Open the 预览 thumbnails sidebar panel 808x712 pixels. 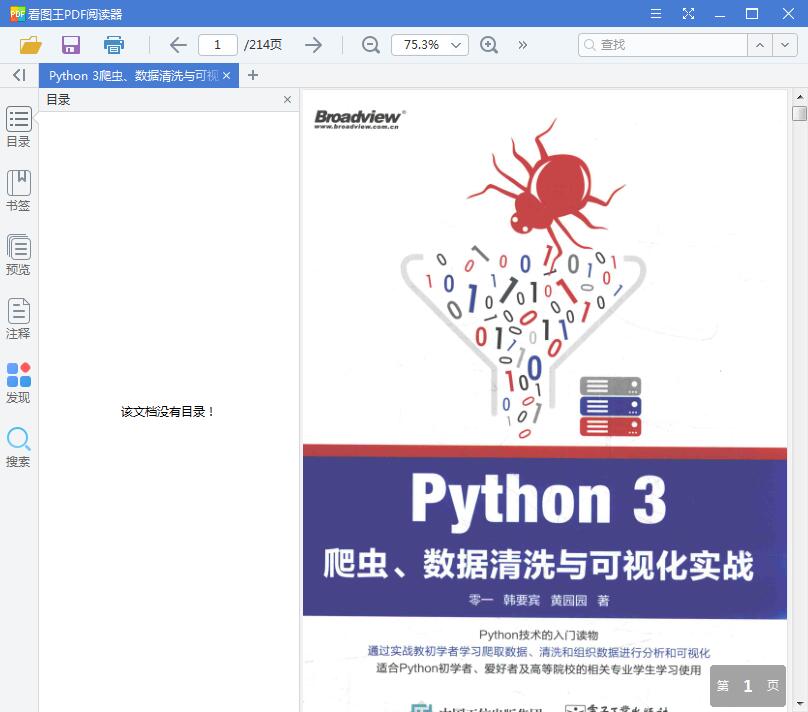pyautogui.click(x=19, y=255)
